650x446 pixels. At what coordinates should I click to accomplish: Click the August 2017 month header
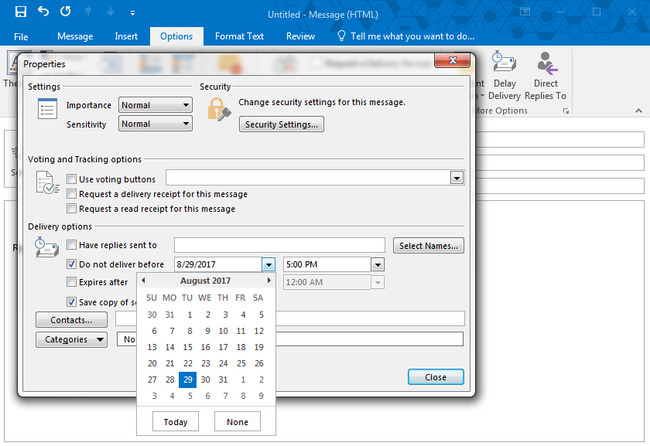pos(205,281)
